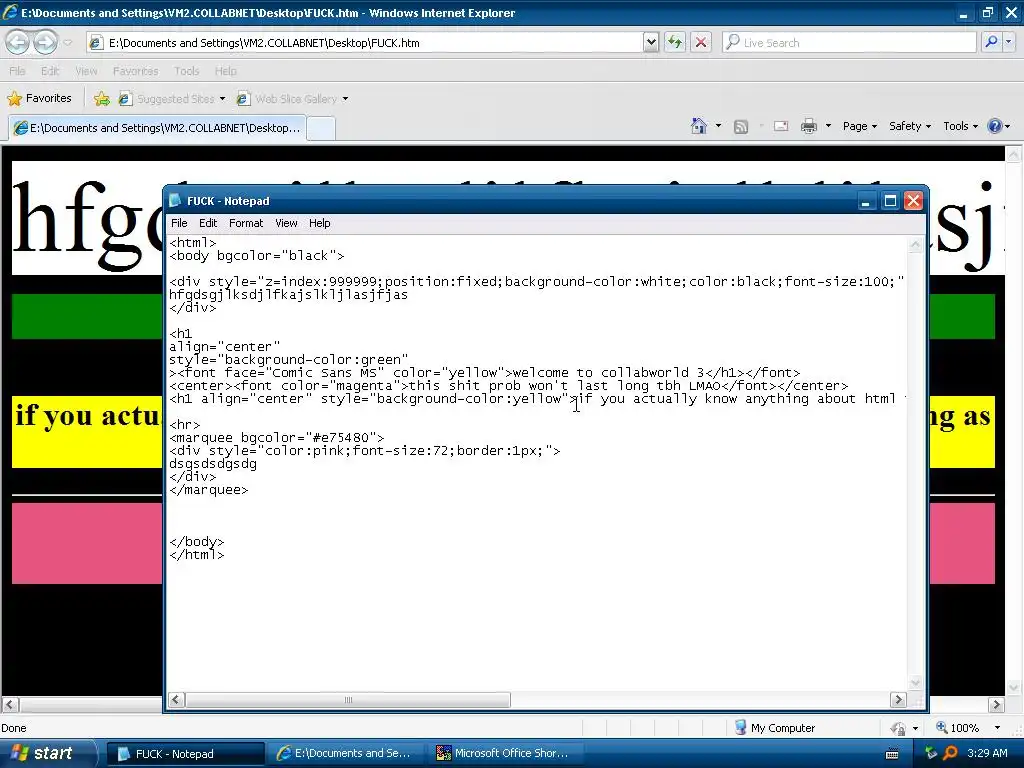Click the Protected Mode security status icon

click(899, 728)
